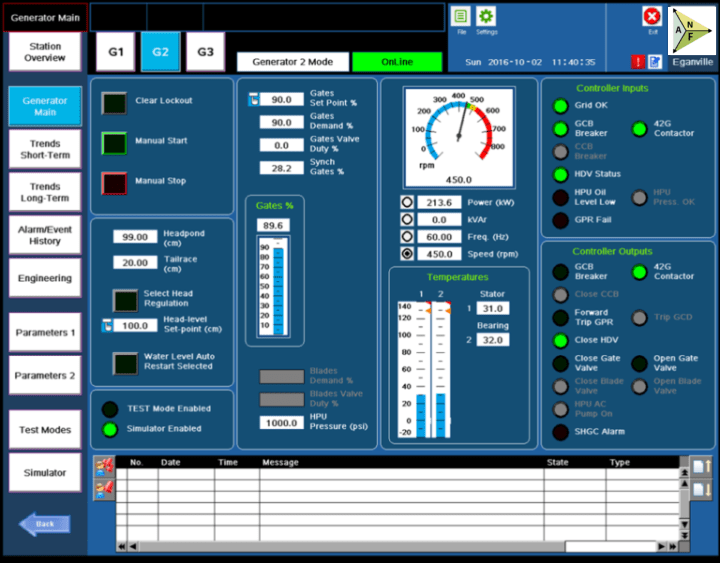
Task: Click the Gates Set Point value field
Action: click(281, 100)
